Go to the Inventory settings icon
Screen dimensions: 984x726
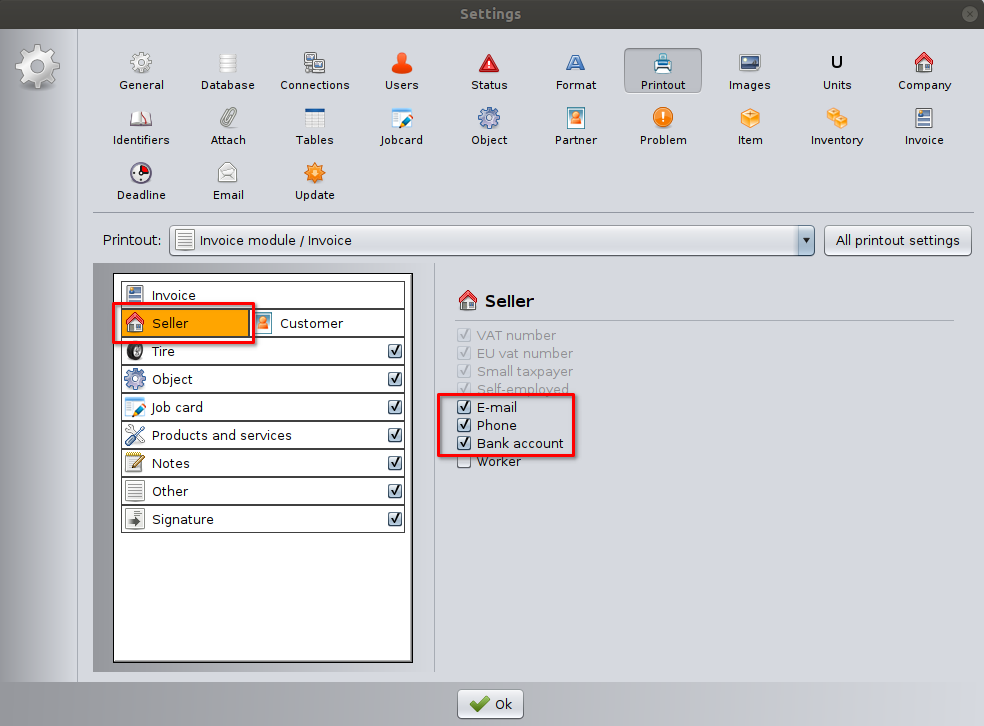coord(836,127)
